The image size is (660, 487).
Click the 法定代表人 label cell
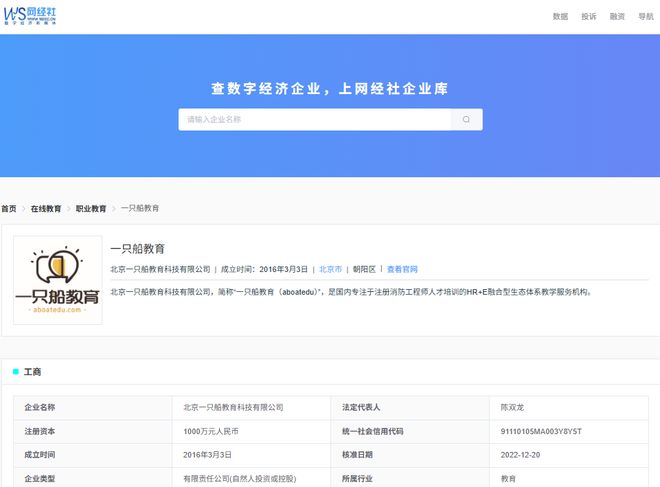410,407
